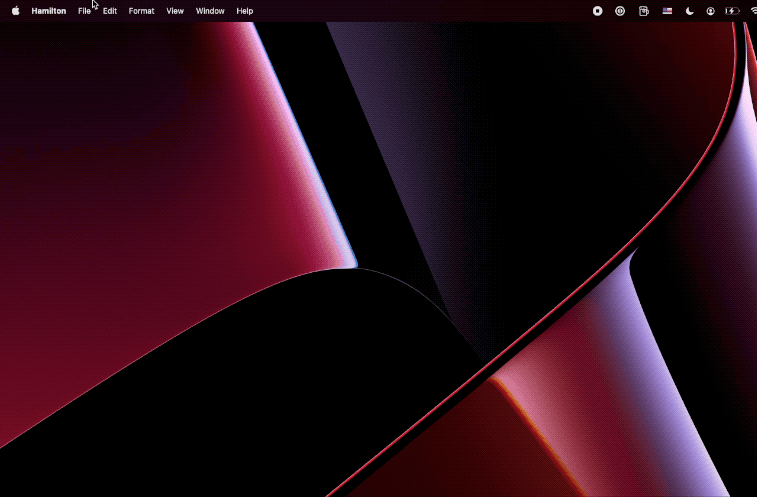The width and height of the screenshot is (757, 497).
Task: Open the Window menu
Action: [210, 11]
